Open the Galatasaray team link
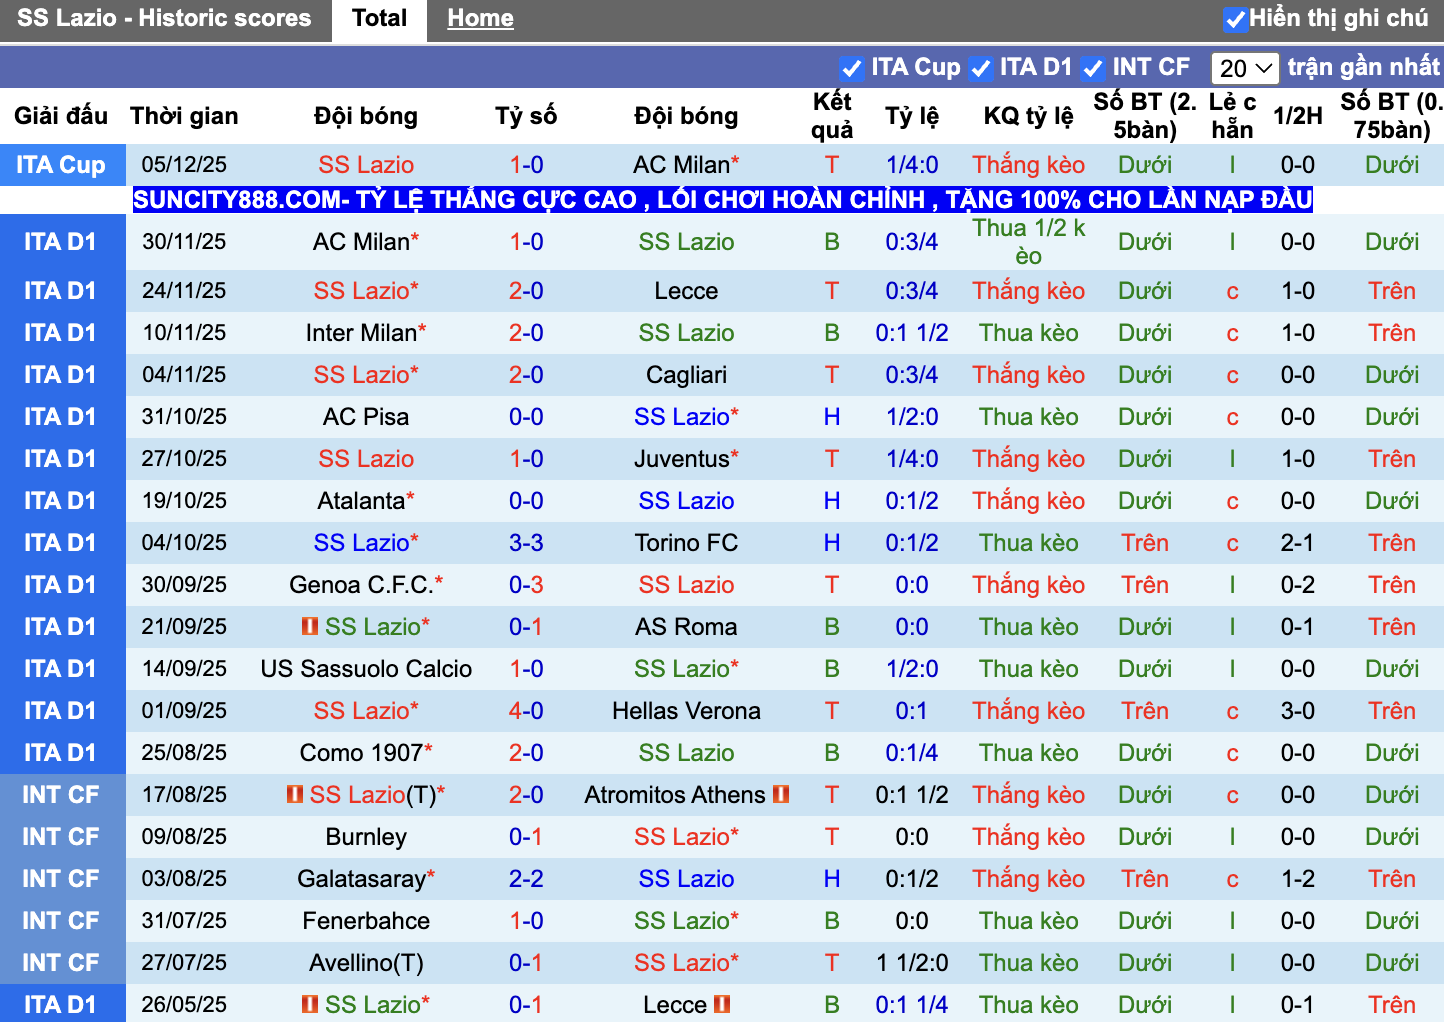 pos(361,879)
